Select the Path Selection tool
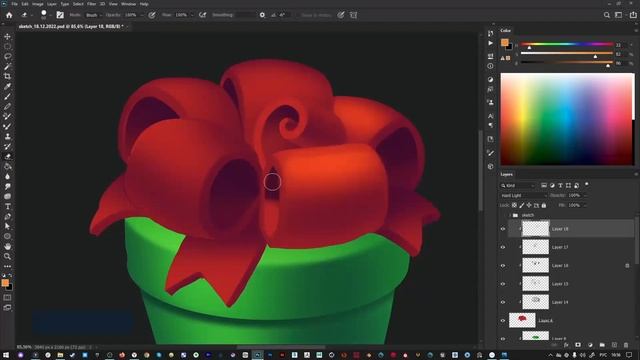Viewport: 640px width, 360px height. (x=7, y=226)
